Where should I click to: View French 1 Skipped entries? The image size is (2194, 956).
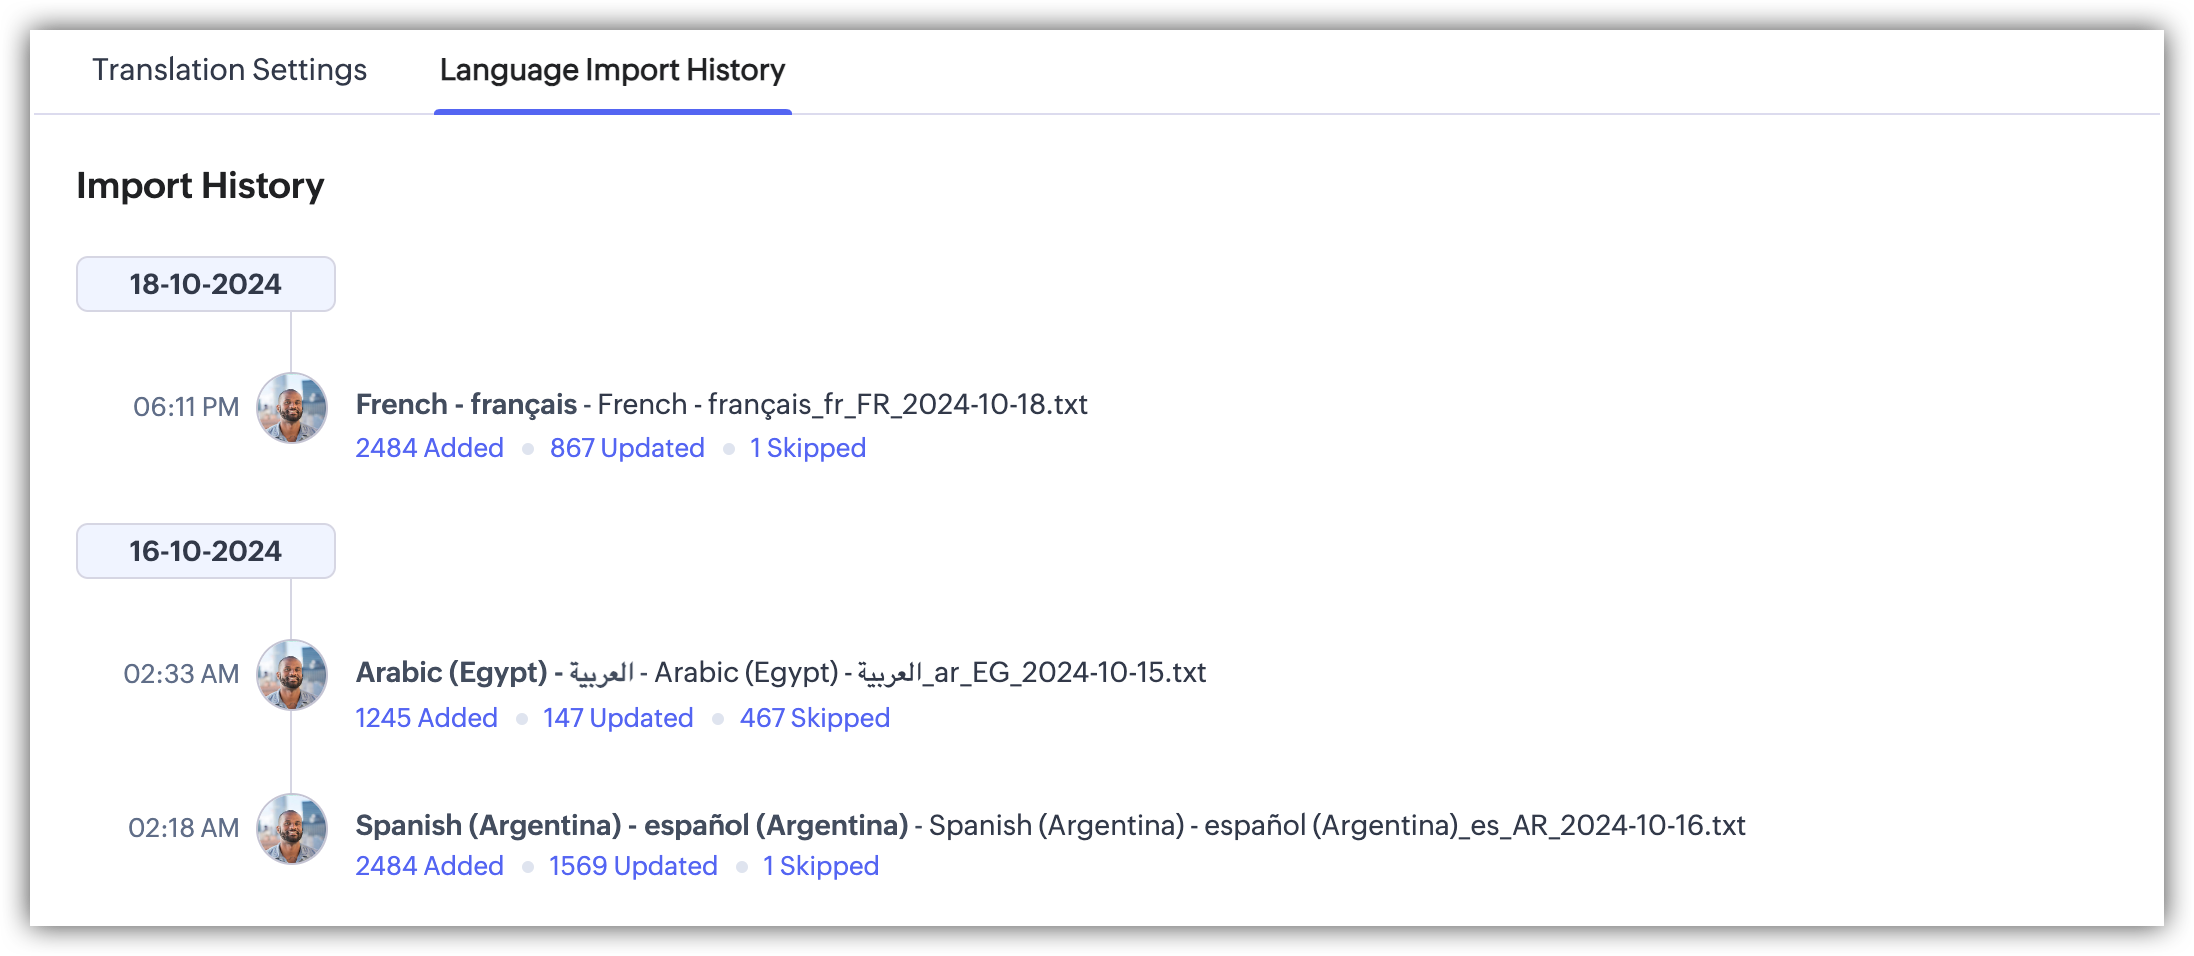tap(807, 448)
